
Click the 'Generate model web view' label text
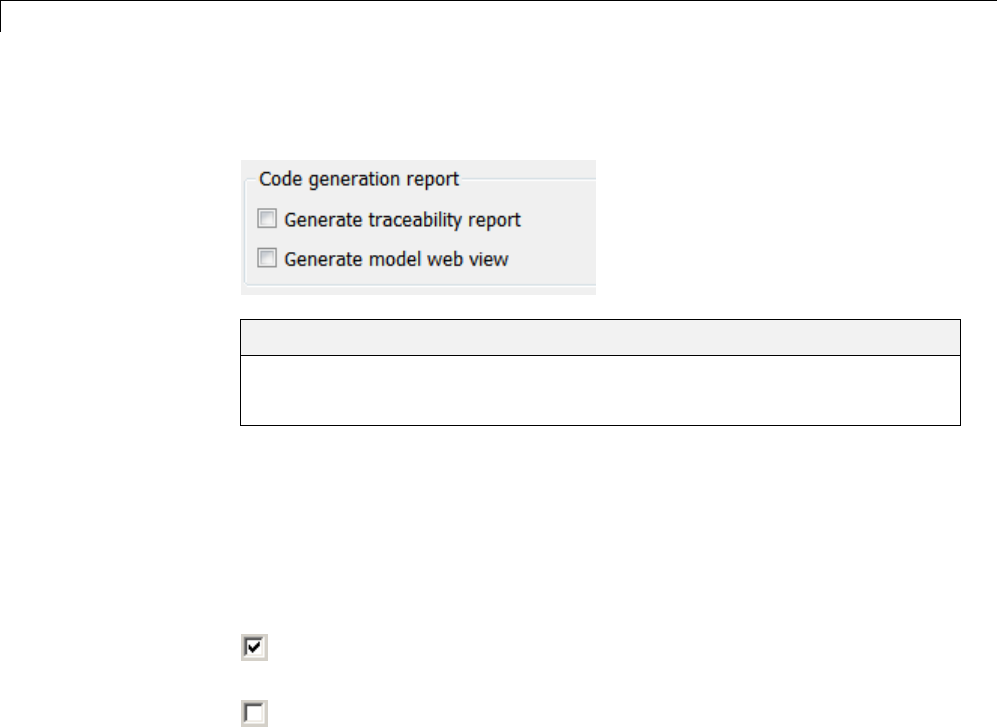click(396, 259)
